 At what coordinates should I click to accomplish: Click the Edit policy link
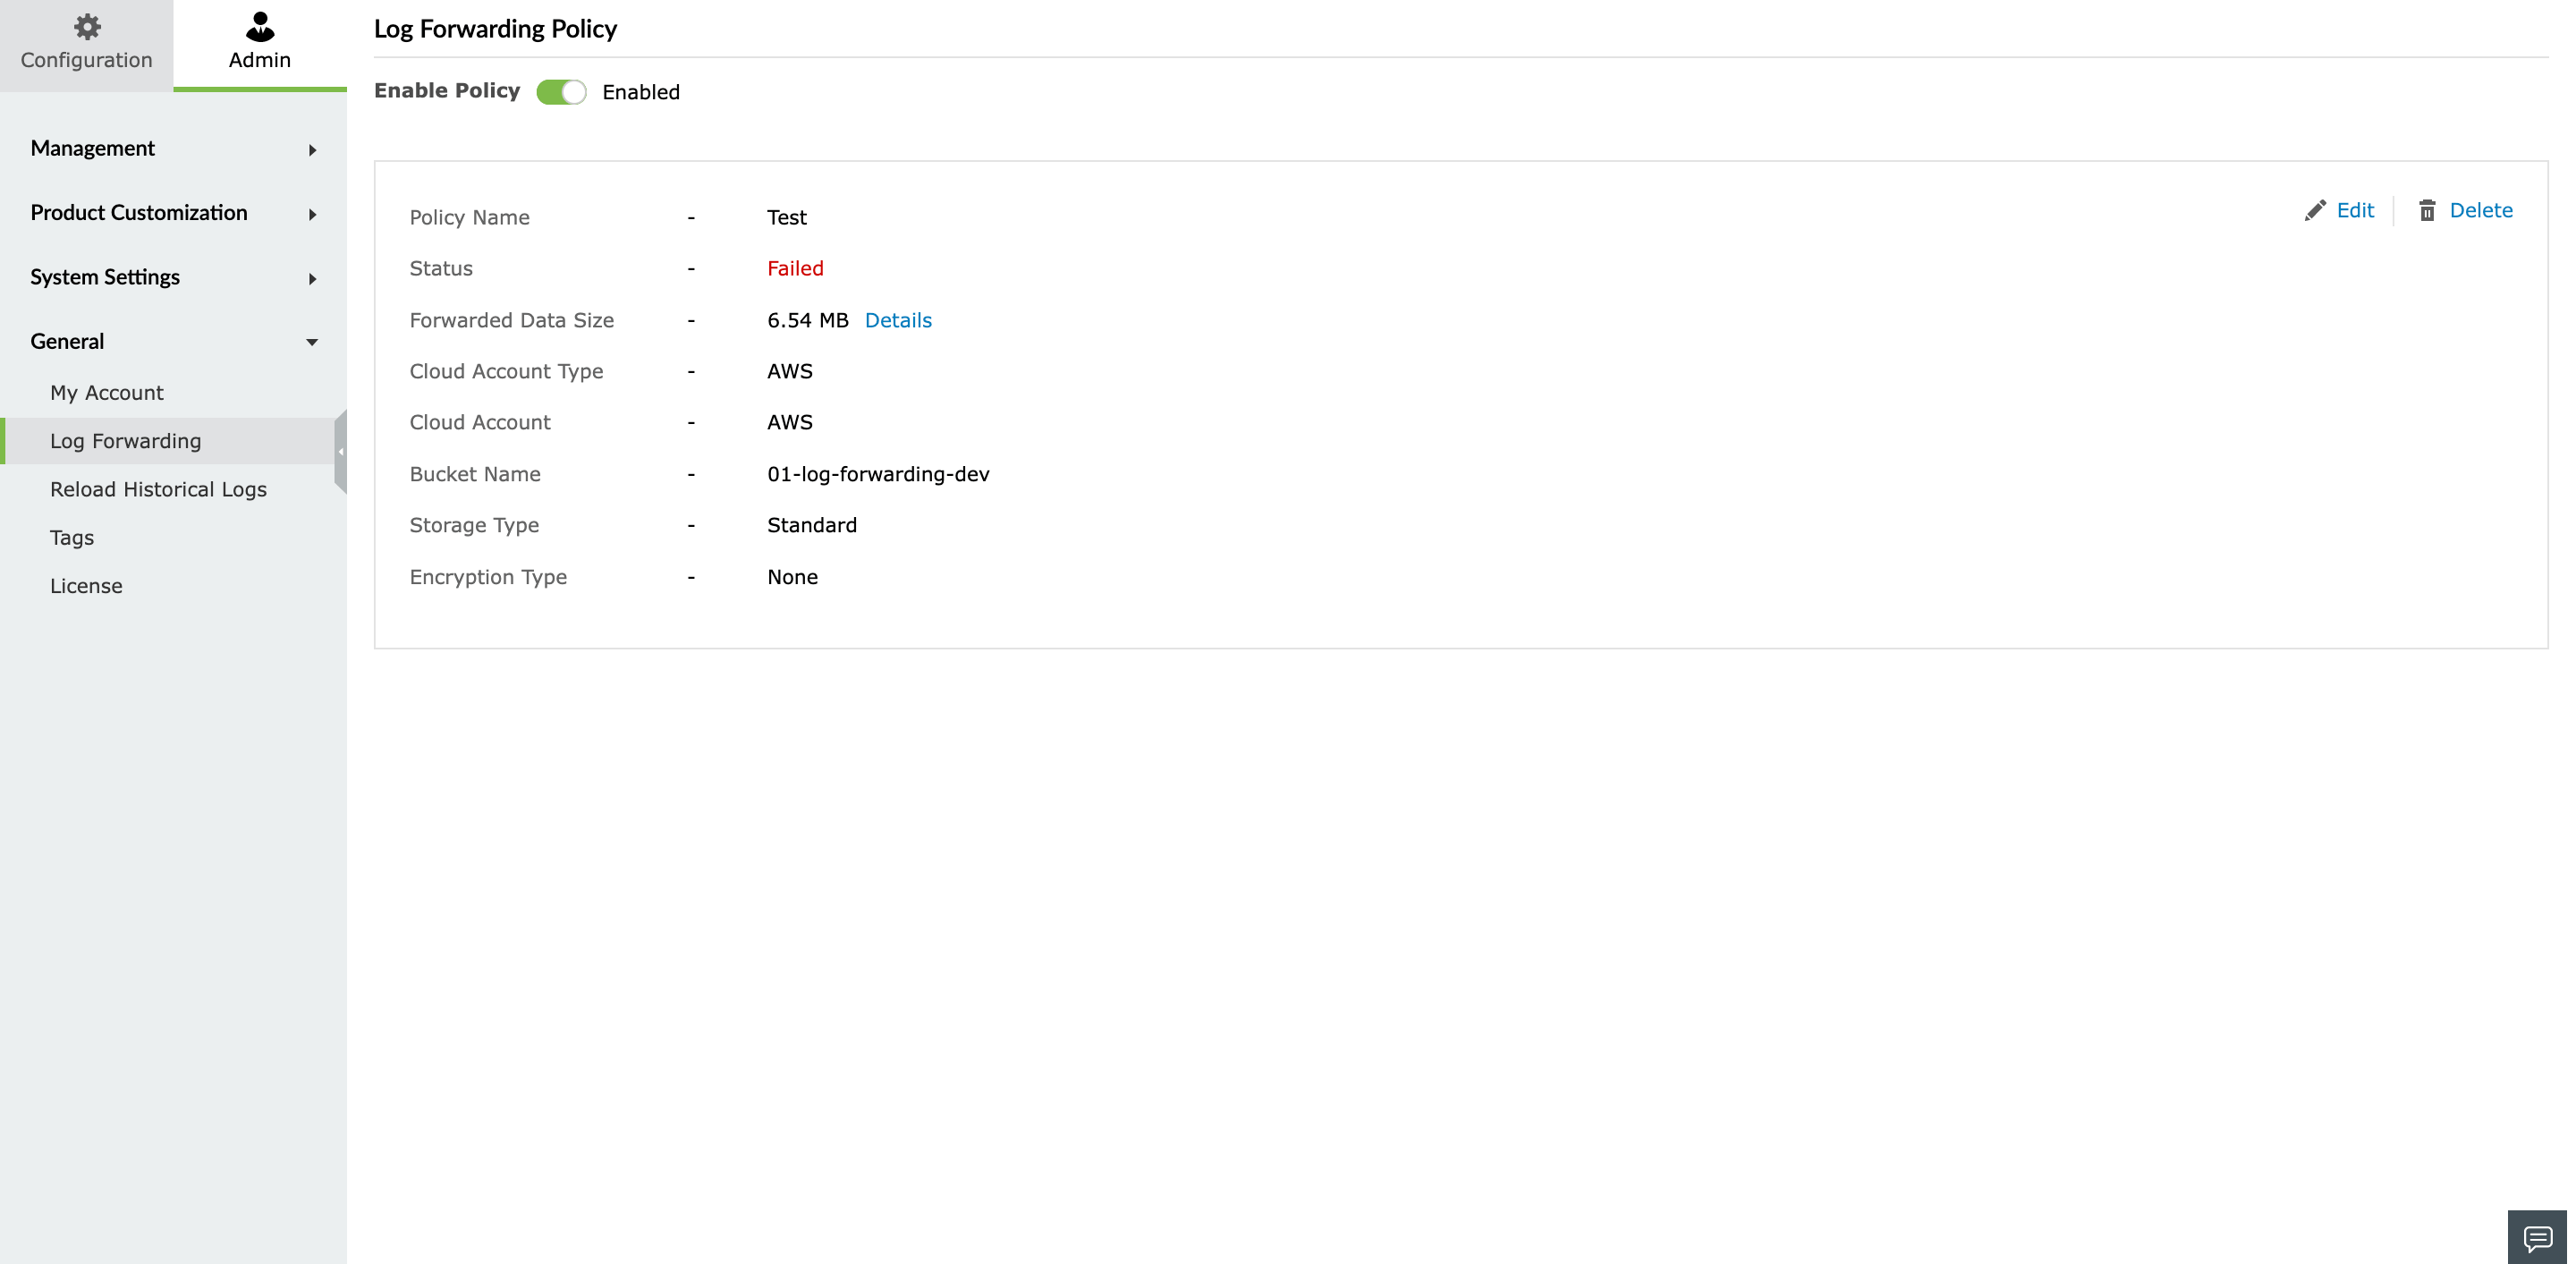(x=2355, y=211)
